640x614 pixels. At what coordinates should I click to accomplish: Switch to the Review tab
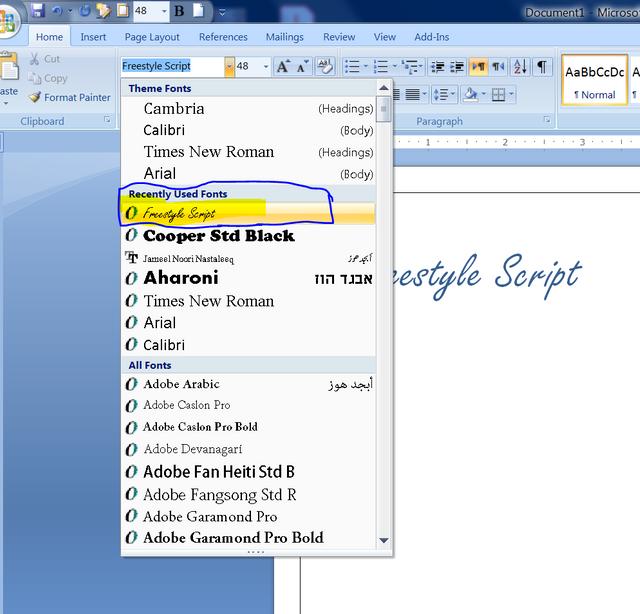pos(339,37)
